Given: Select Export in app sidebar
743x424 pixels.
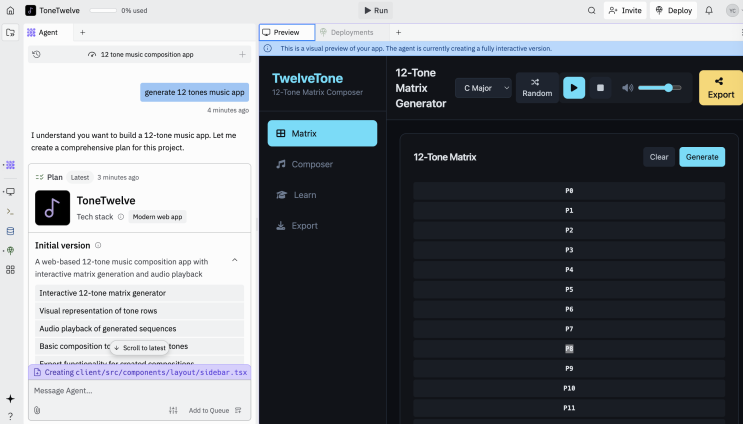Looking at the screenshot, I should [x=322, y=226].
